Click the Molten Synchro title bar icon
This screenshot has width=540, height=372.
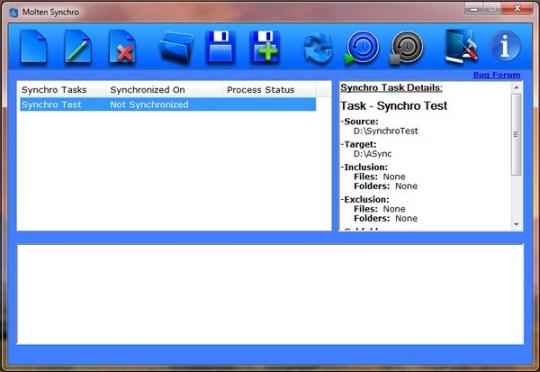click(13, 13)
